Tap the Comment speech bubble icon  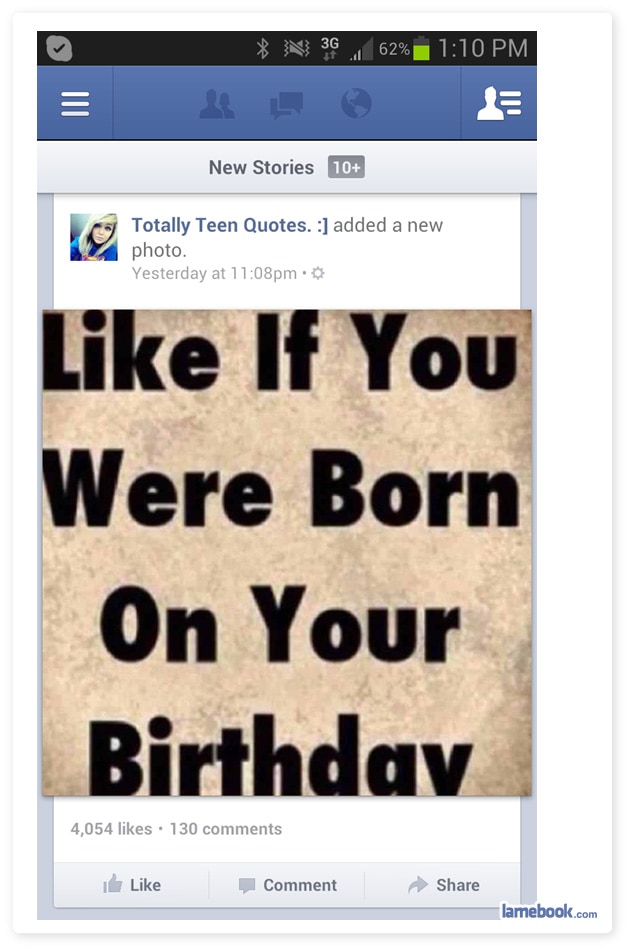coord(247,885)
